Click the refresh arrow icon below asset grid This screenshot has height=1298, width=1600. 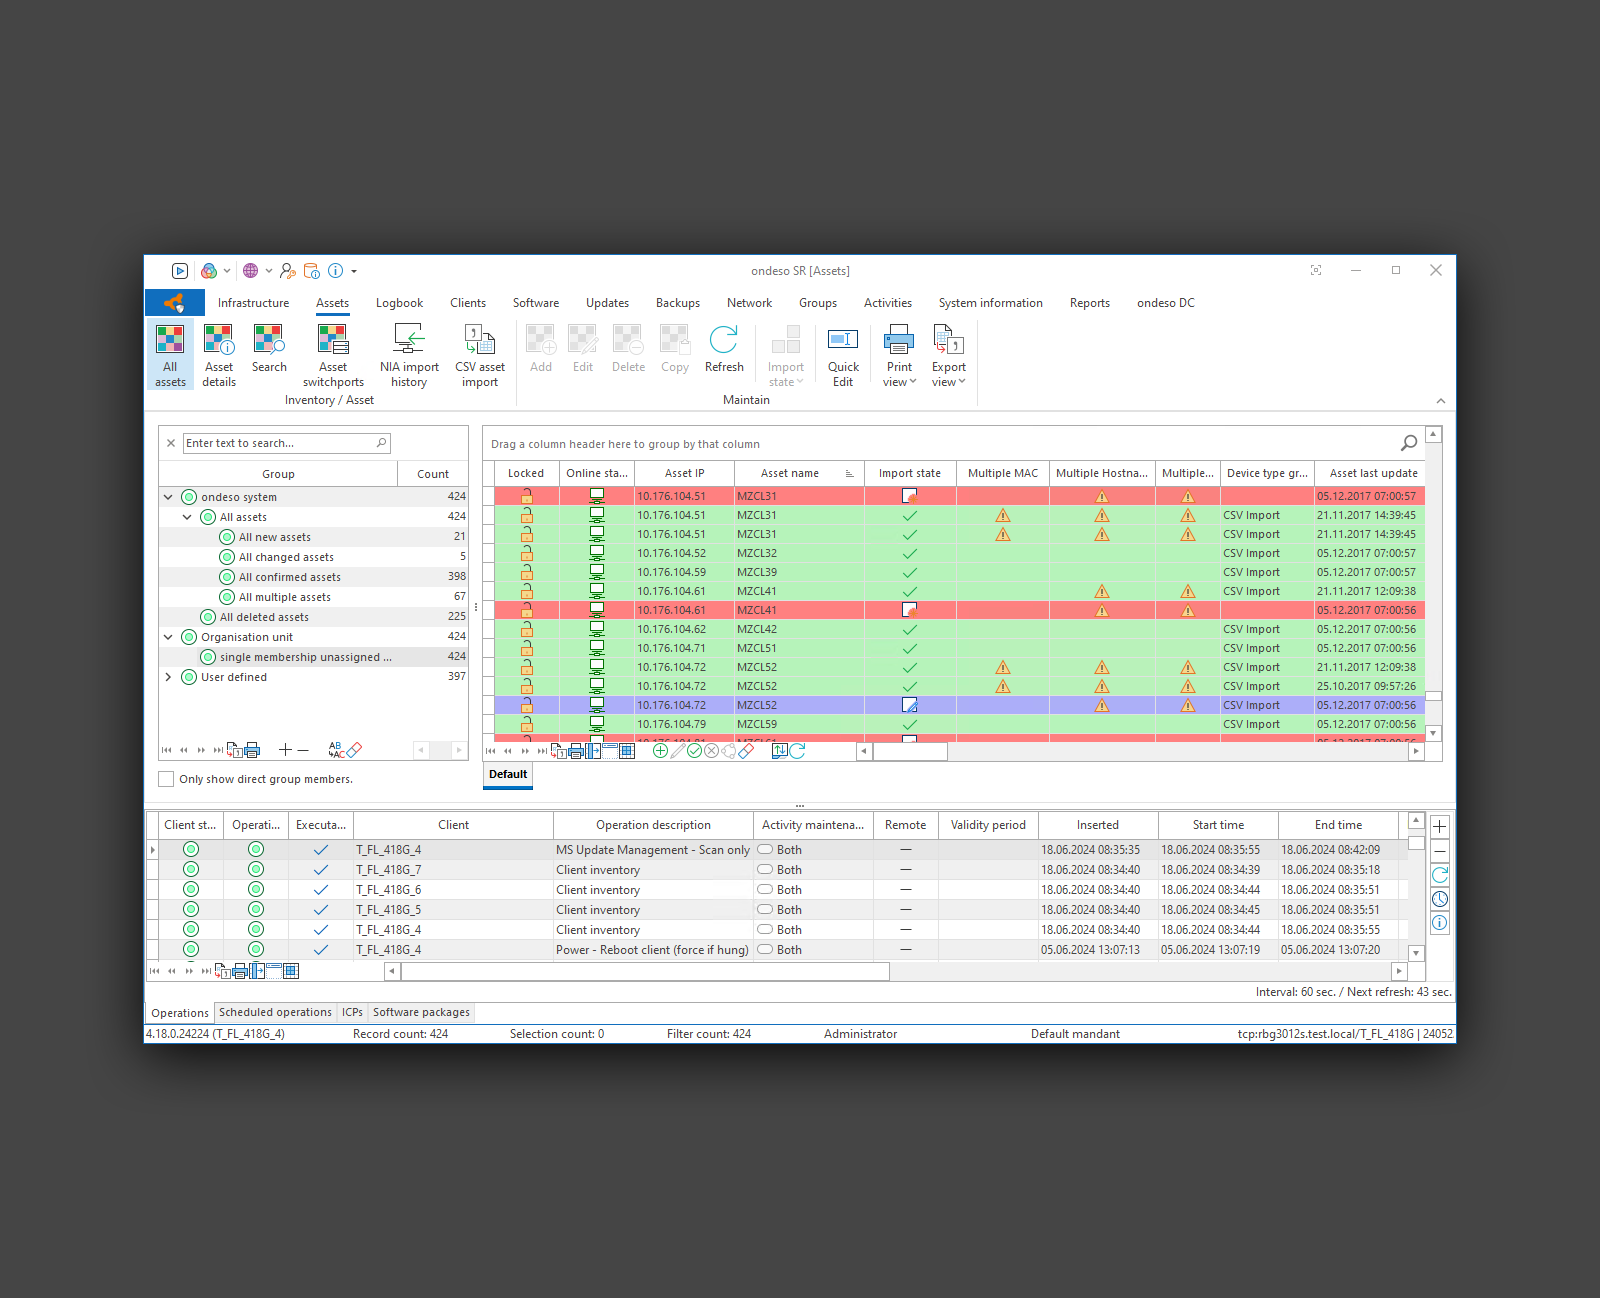797,751
